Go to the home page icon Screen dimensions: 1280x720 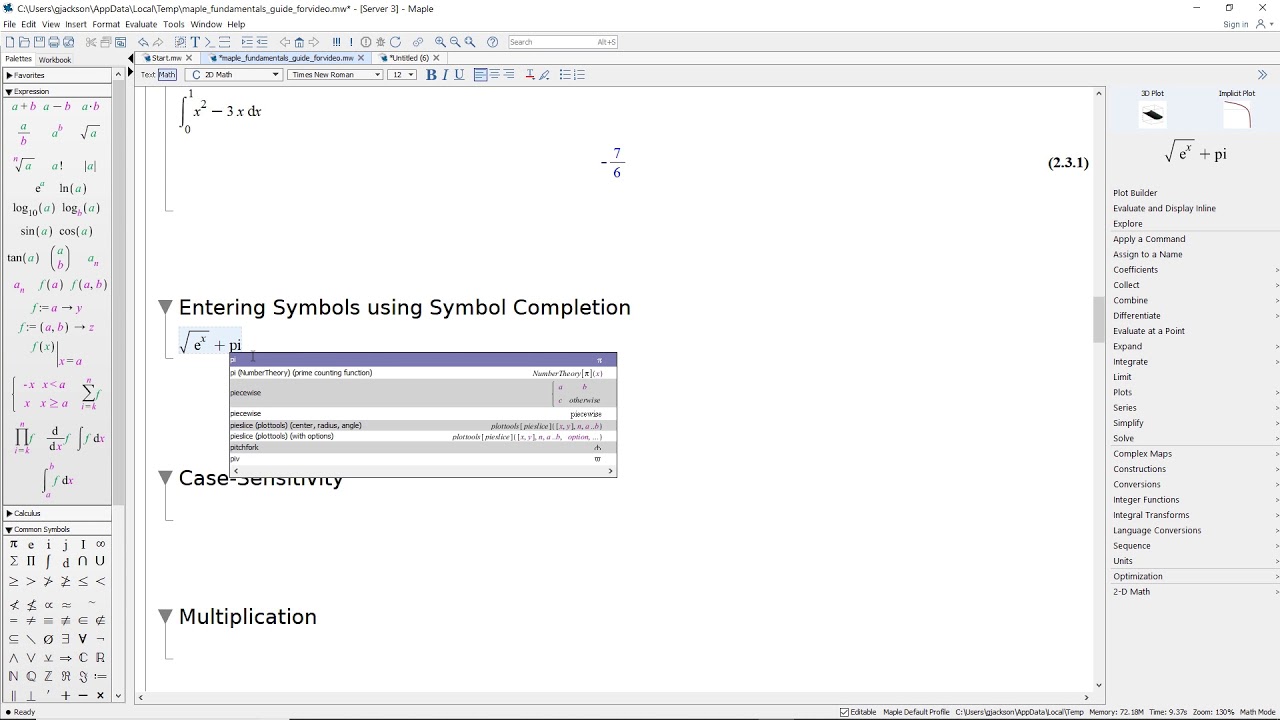coord(299,42)
